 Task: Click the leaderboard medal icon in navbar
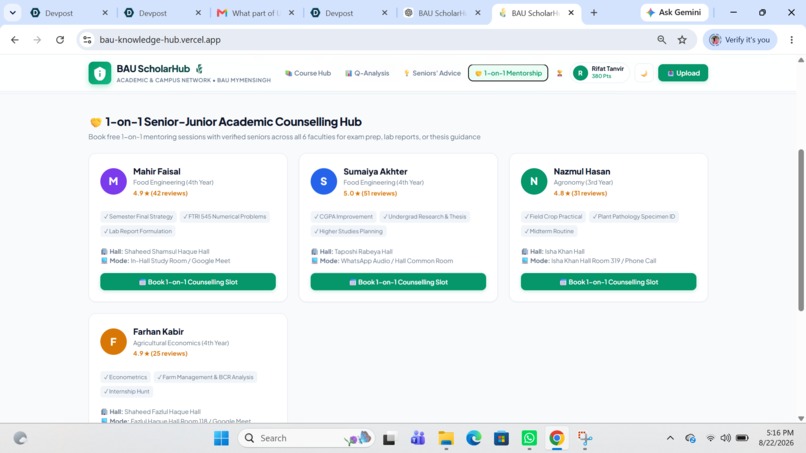click(559, 73)
